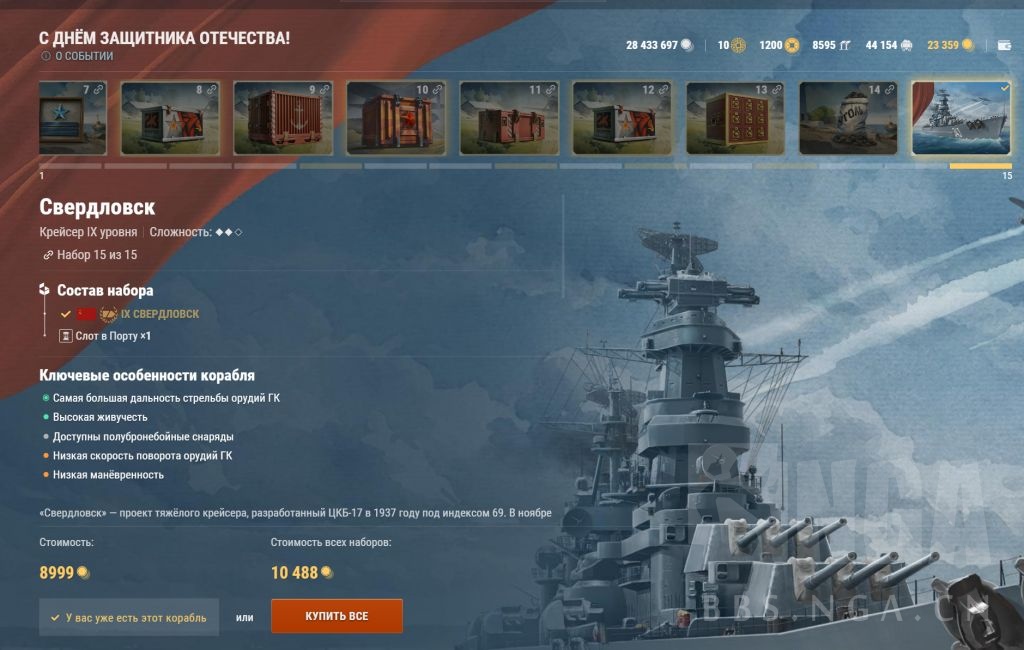Click the coal 44 154 resource icon
1024x650 pixels.
pyautogui.click(x=906, y=45)
